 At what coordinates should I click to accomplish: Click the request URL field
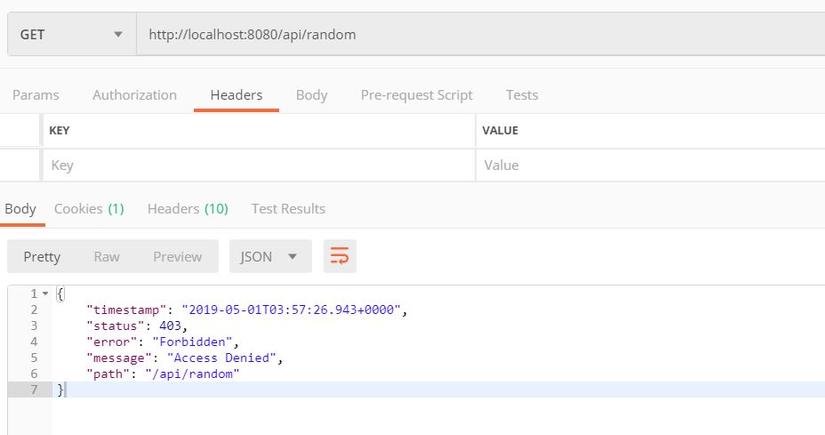tap(480, 34)
